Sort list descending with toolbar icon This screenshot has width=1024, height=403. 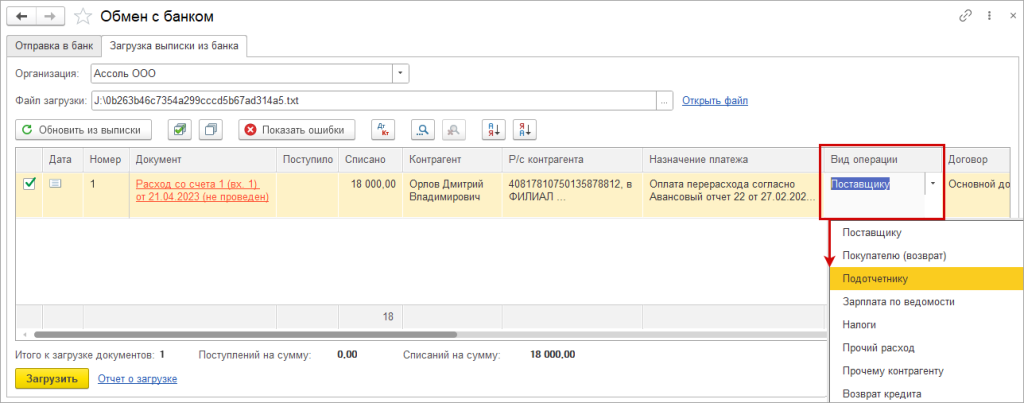coord(525,129)
